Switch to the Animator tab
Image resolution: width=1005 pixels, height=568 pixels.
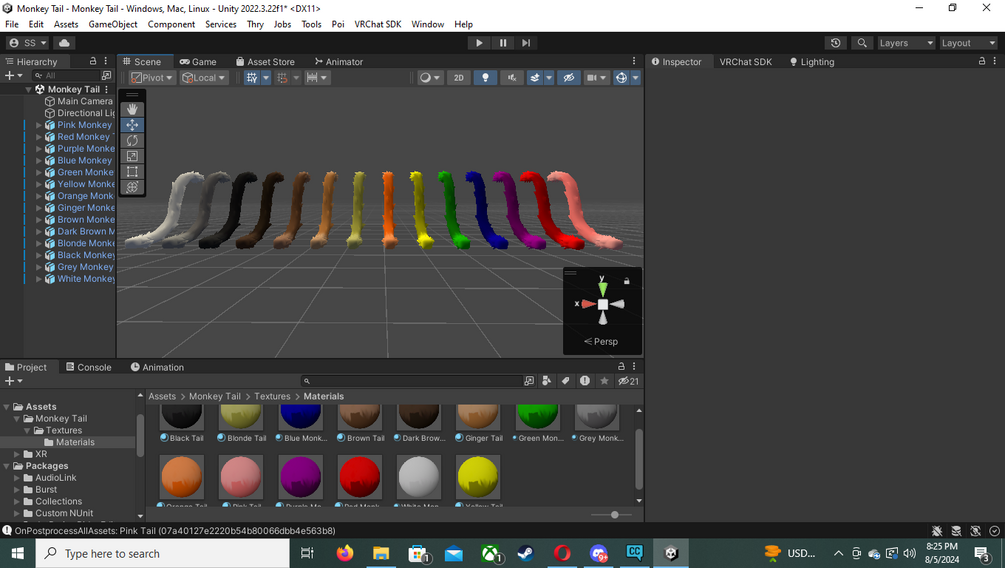[338, 62]
